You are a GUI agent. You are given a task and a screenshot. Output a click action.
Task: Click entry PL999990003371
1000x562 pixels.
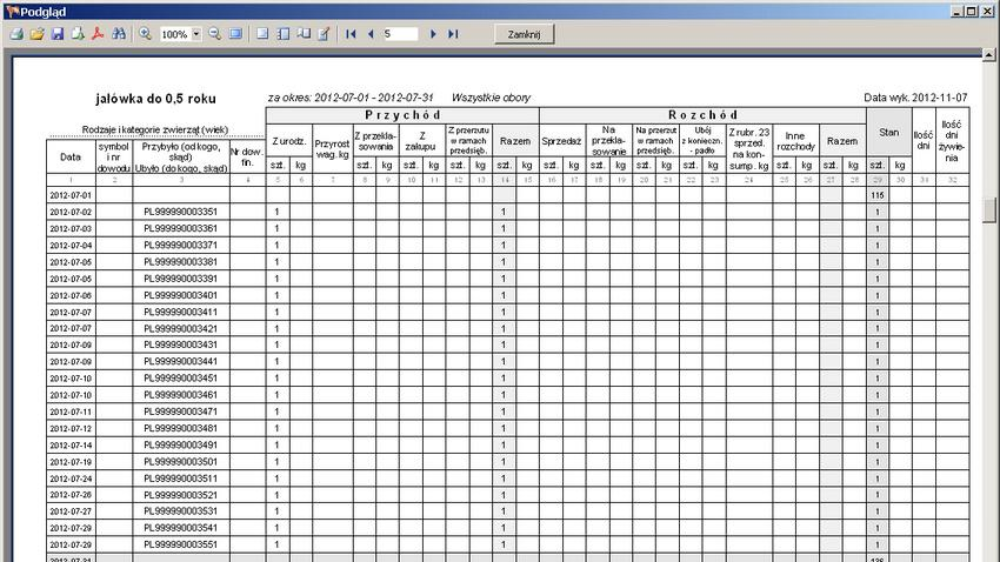tap(181, 245)
